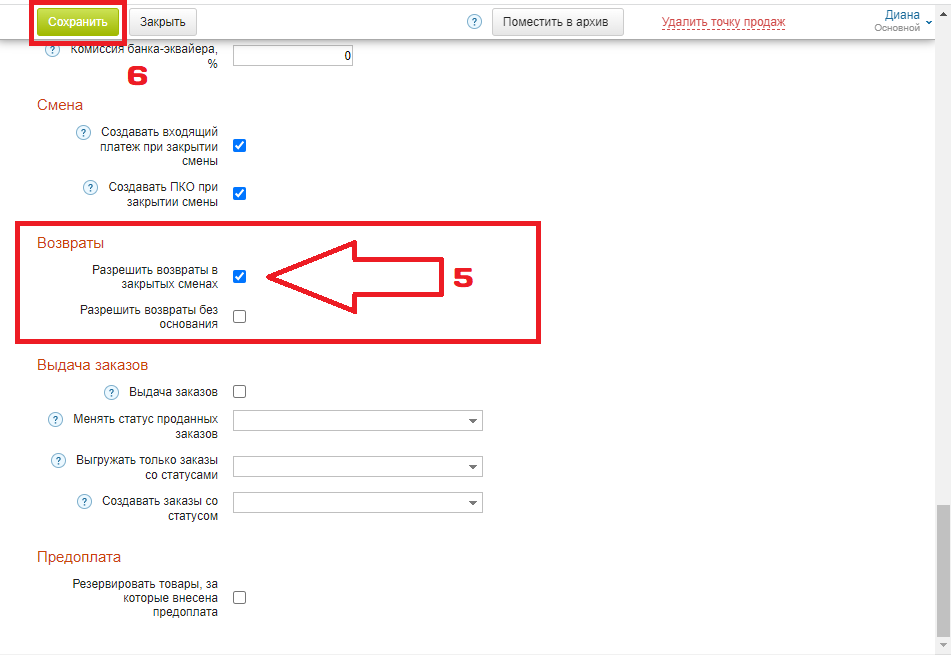Show help for Создавать заказы со статусом
The height and width of the screenshot is (655, 951).
(x=85, y=501)
